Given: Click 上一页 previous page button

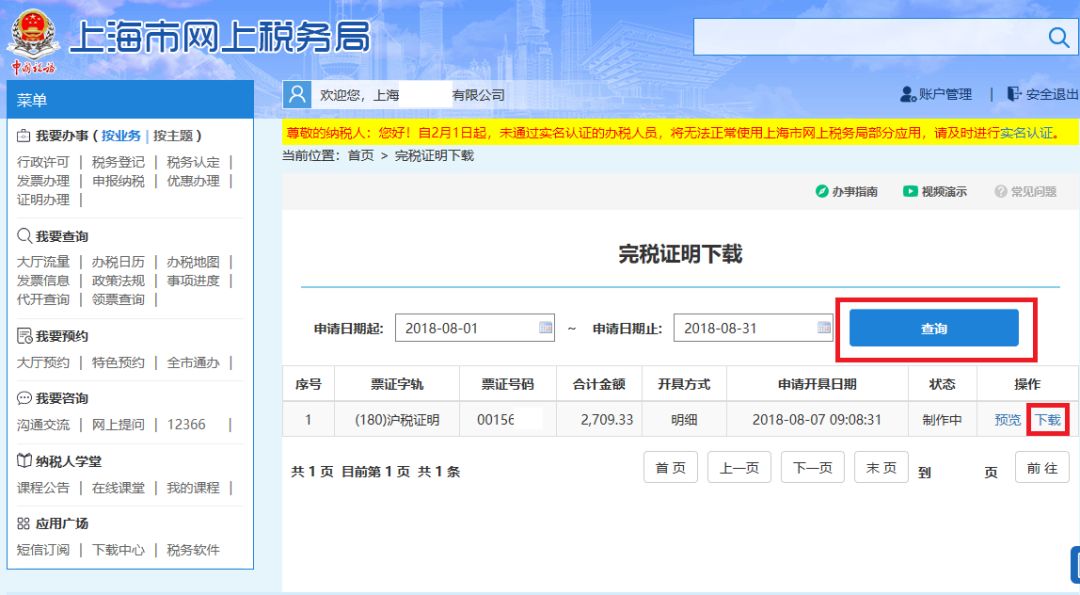Looking at the screenshot, I should (739, 468).
